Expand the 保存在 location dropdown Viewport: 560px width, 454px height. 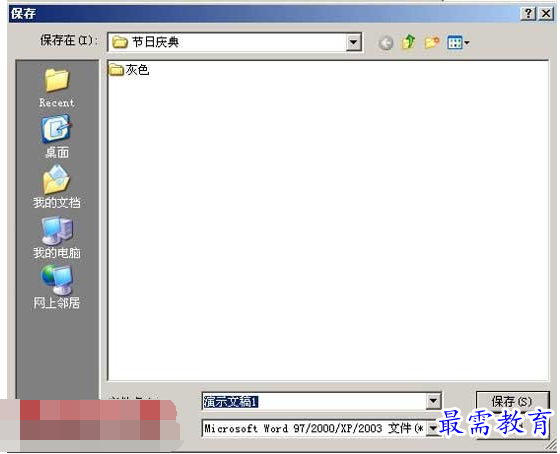[353, 43]
